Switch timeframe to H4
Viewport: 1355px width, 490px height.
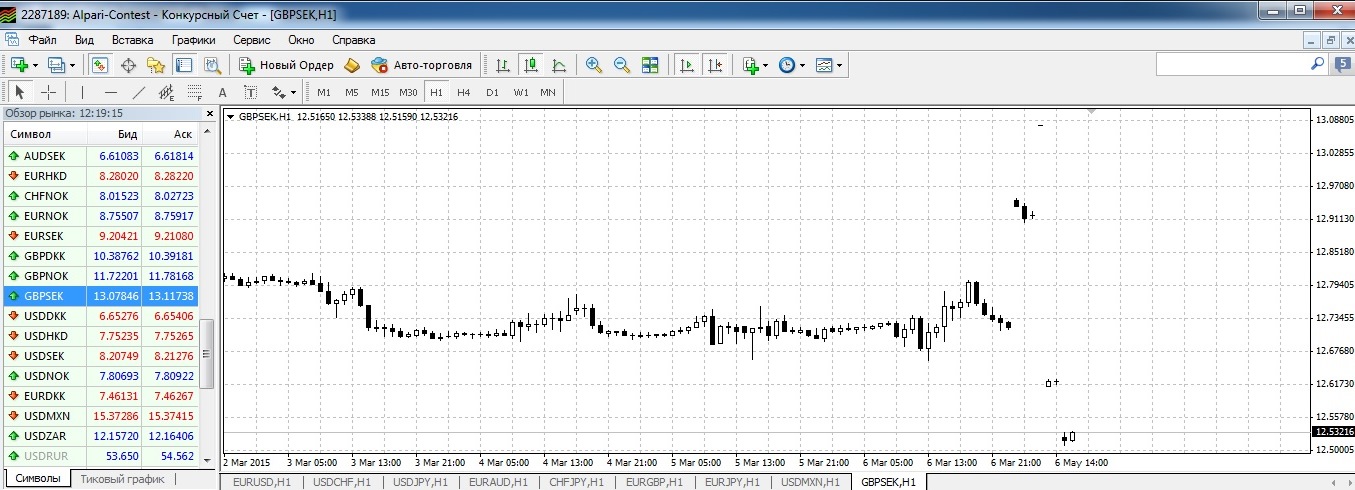pos(464,92)
